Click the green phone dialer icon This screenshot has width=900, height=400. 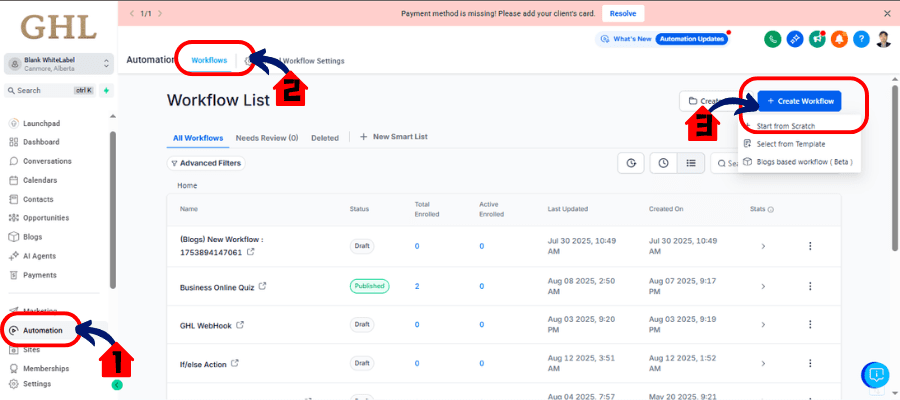tap(773, 39)
